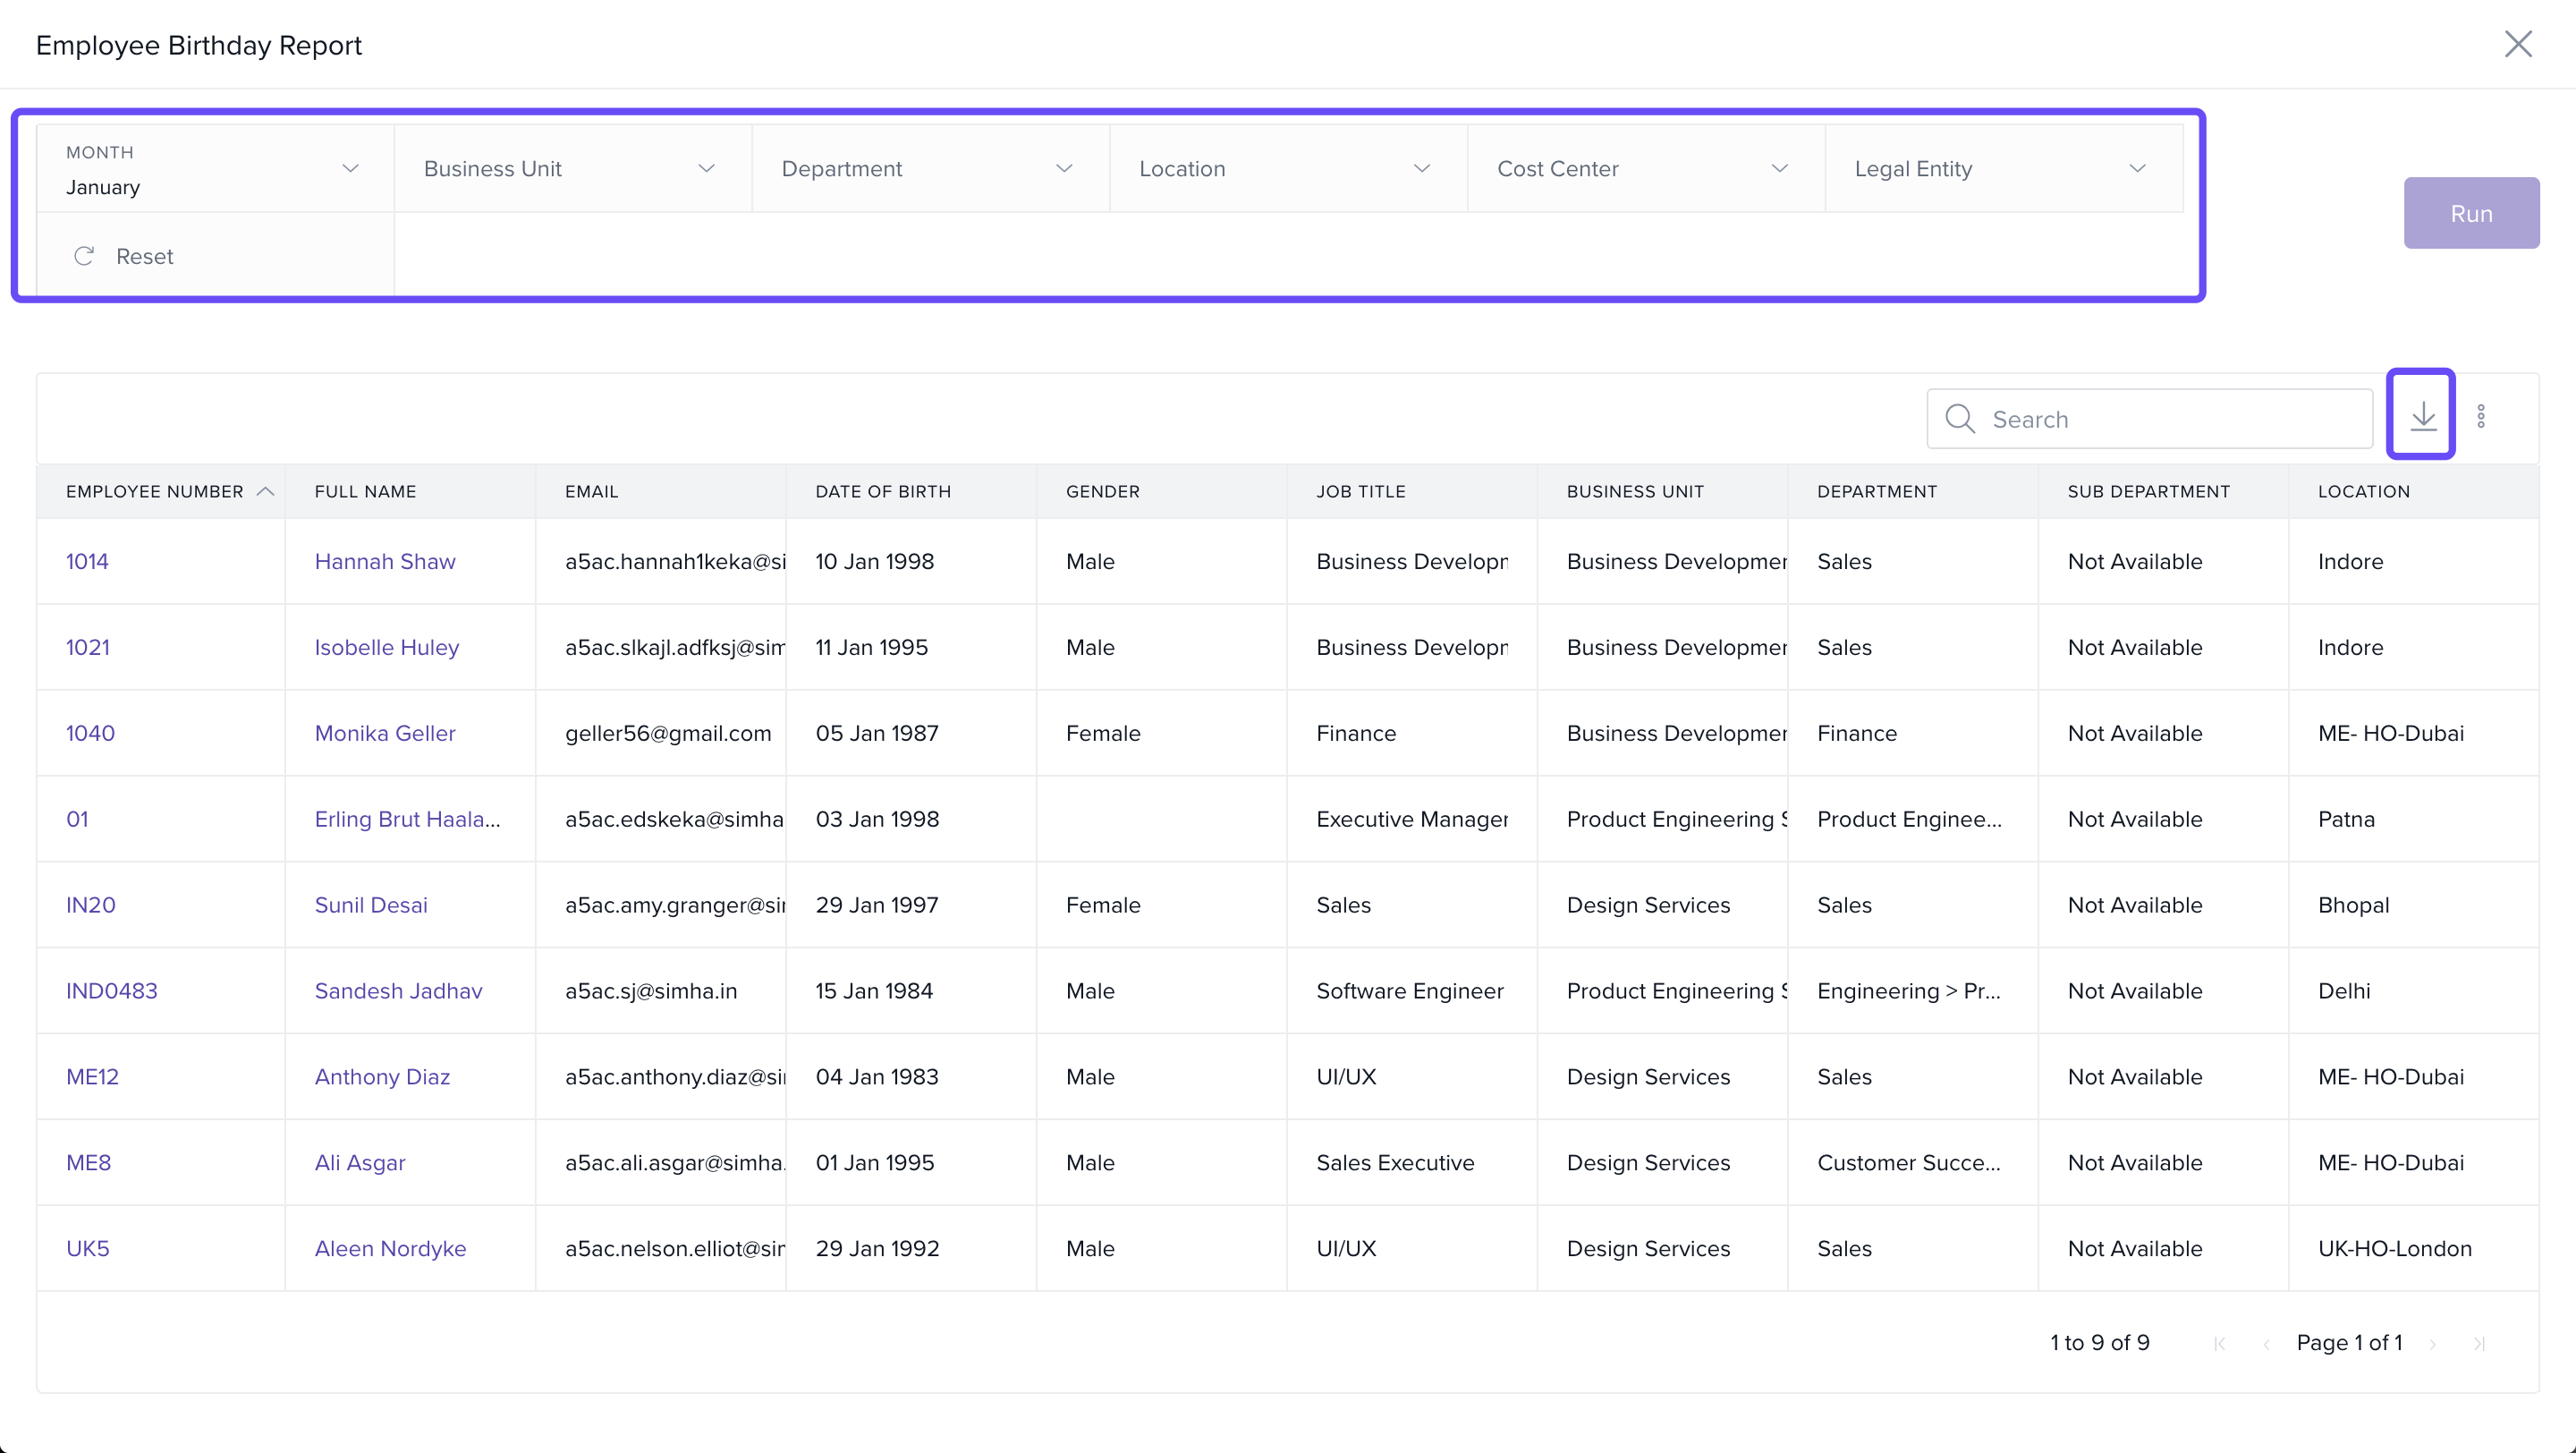Sort by Date of Birth column header
Viewport: 2576px width, 1453px height.
pos(882,491)
